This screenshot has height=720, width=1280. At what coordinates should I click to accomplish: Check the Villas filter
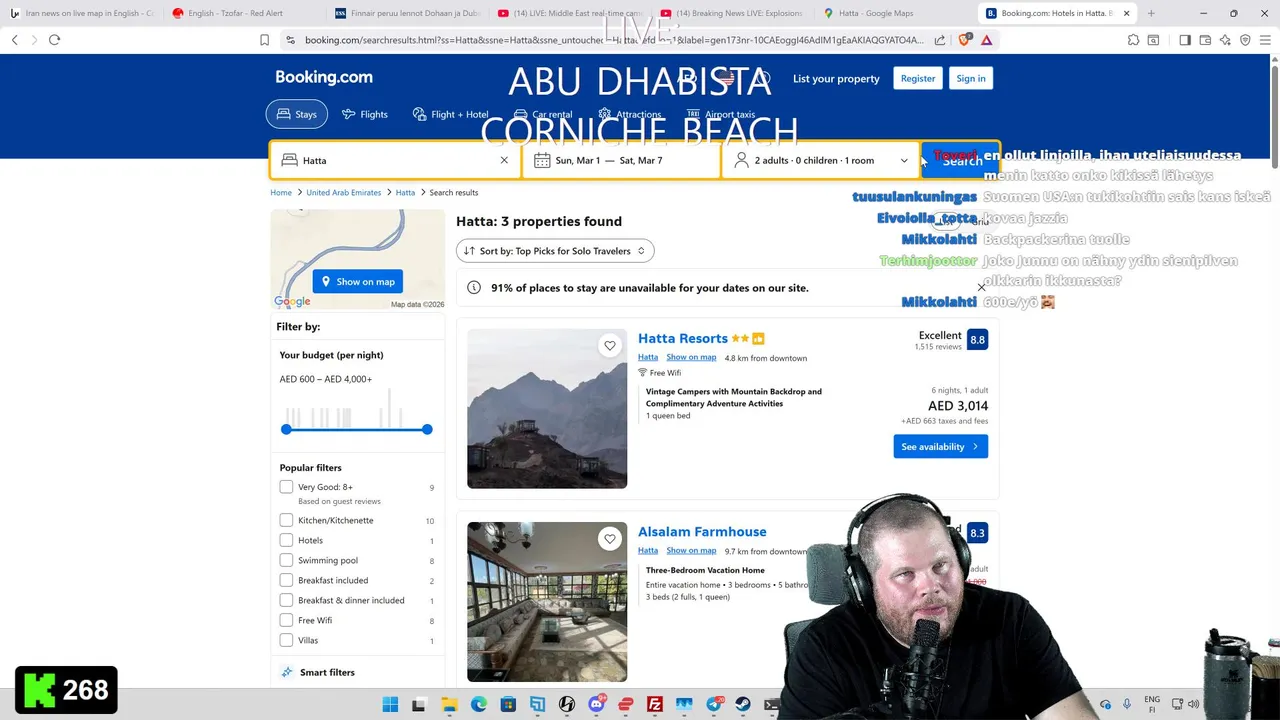[286, 640]
